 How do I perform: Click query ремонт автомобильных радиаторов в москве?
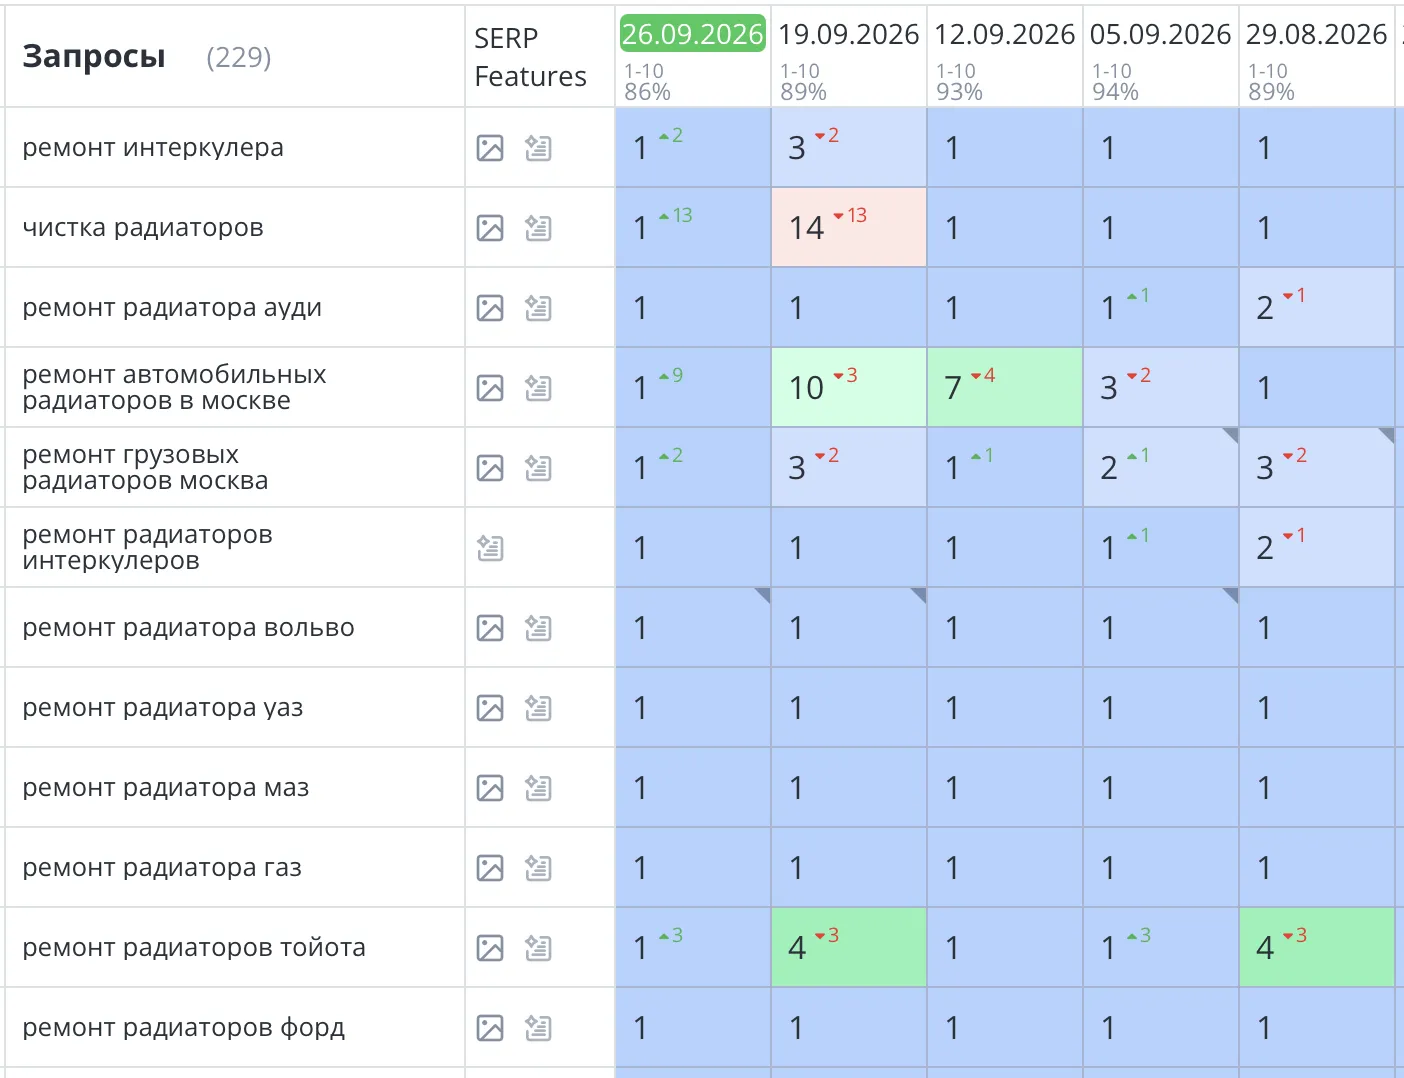(x=174, y=388)
